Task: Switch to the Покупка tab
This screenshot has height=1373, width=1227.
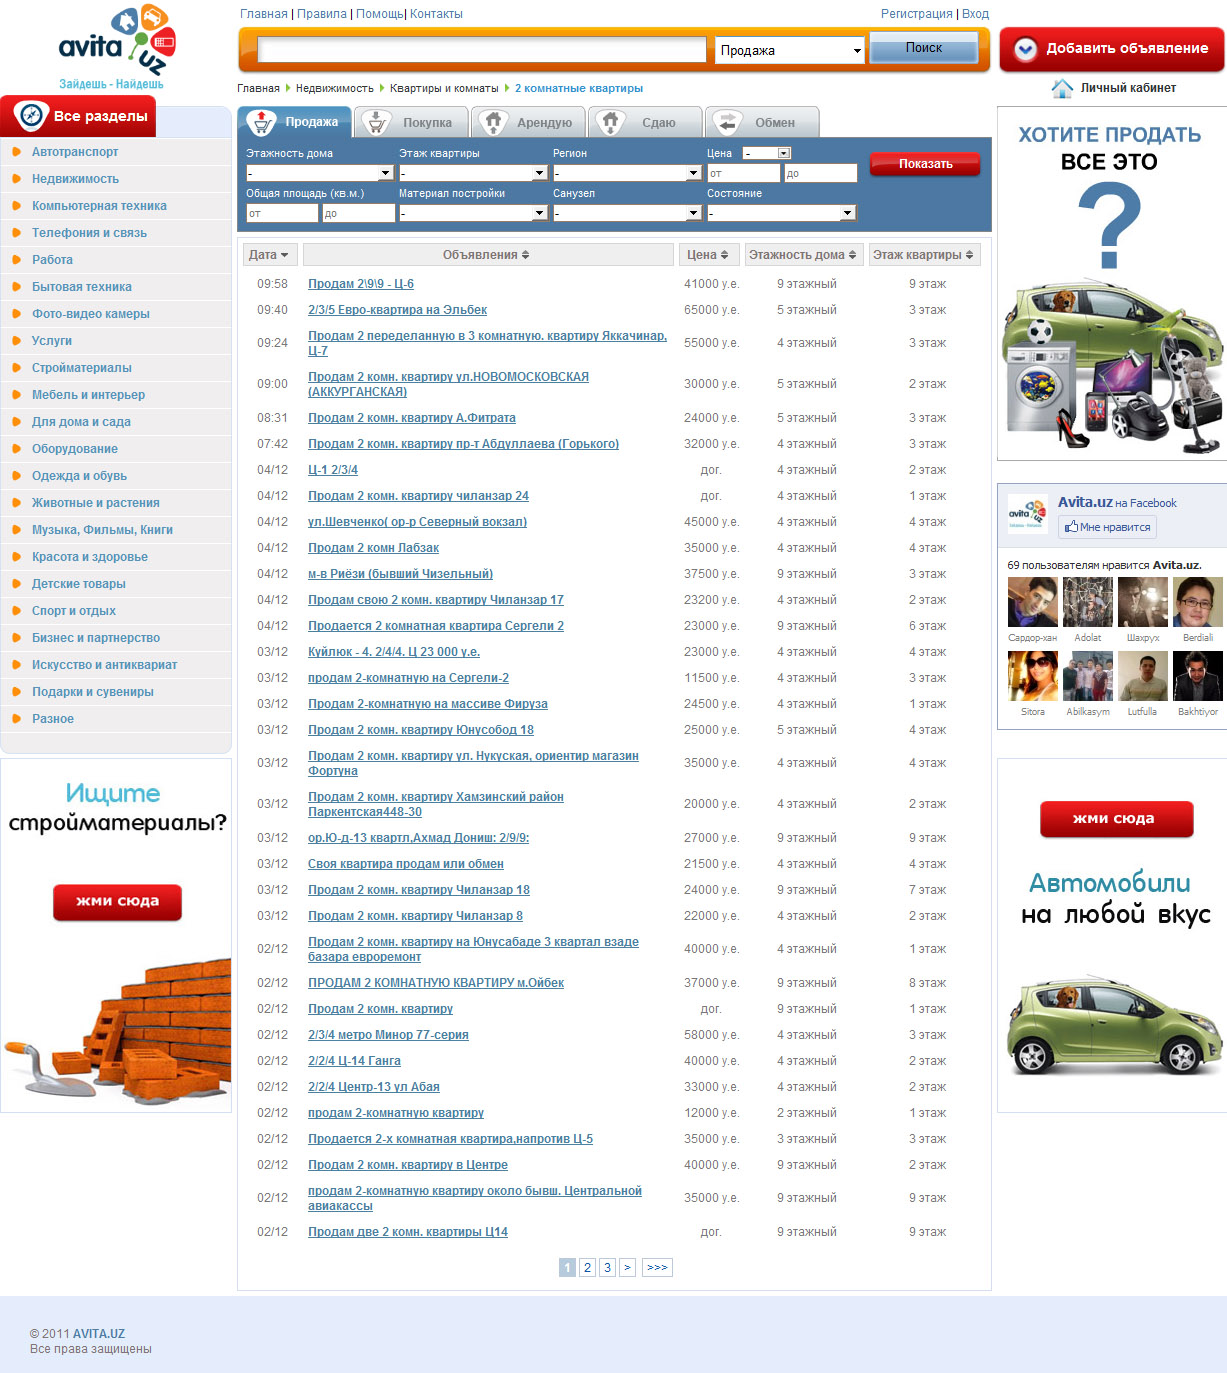Action: tap(410, 122)
